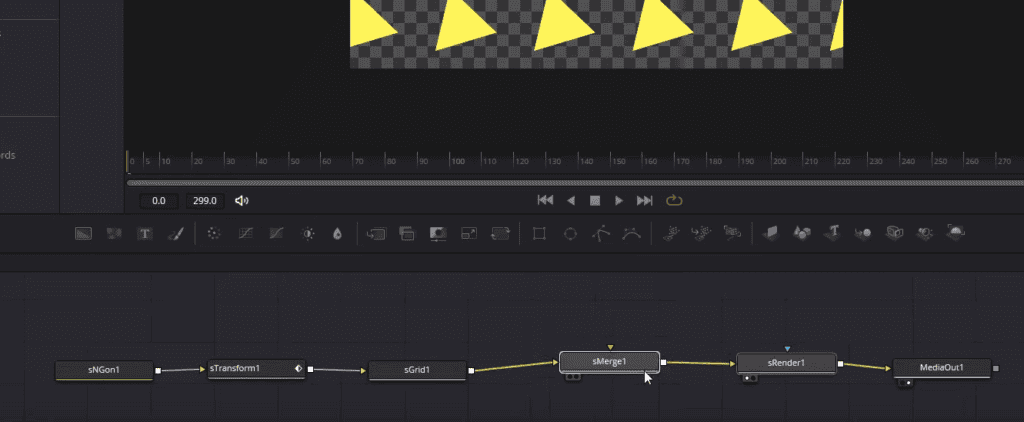Add a Blur node with droplet icon
The height and width of the screenshot is (422, 1024).
[337, 233]
